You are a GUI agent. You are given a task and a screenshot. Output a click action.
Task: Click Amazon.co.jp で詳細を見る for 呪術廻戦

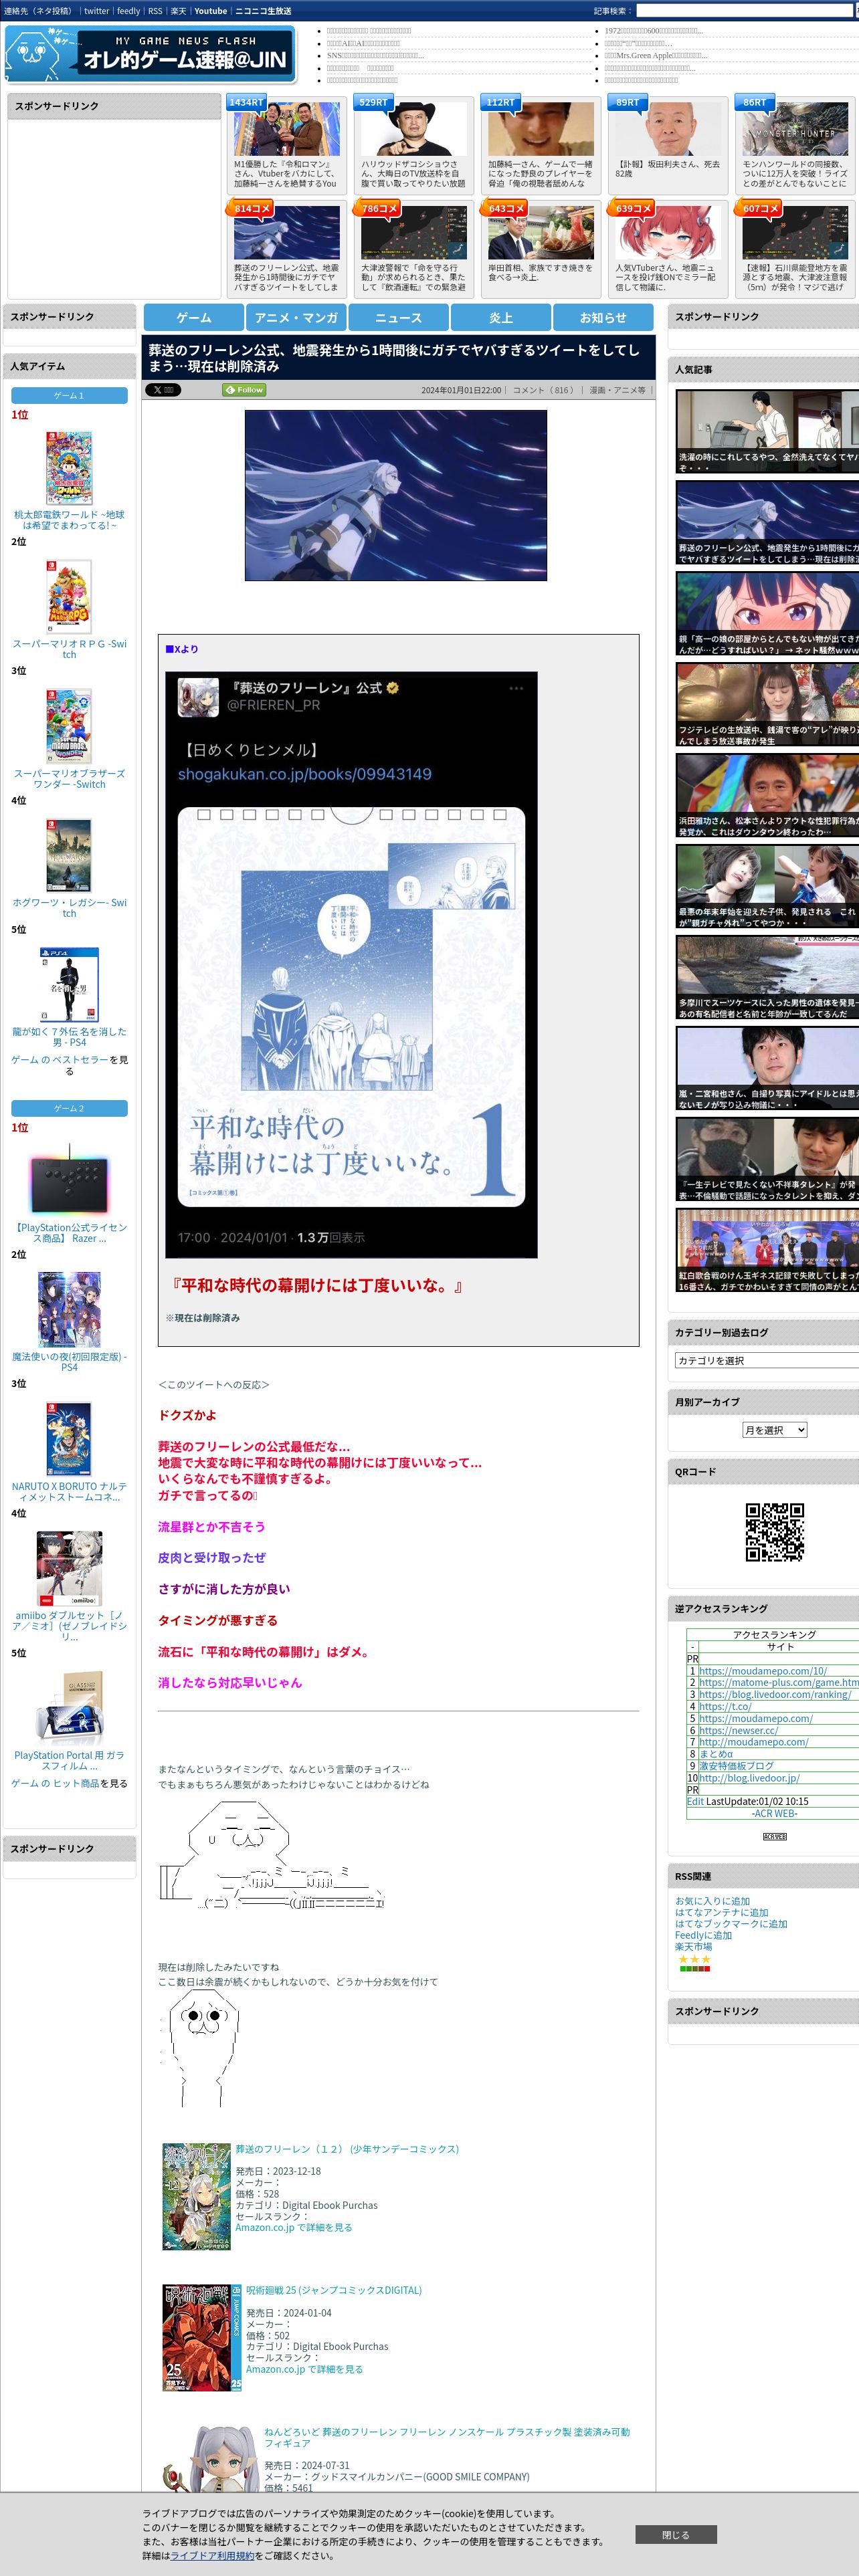pos(304,2369)
